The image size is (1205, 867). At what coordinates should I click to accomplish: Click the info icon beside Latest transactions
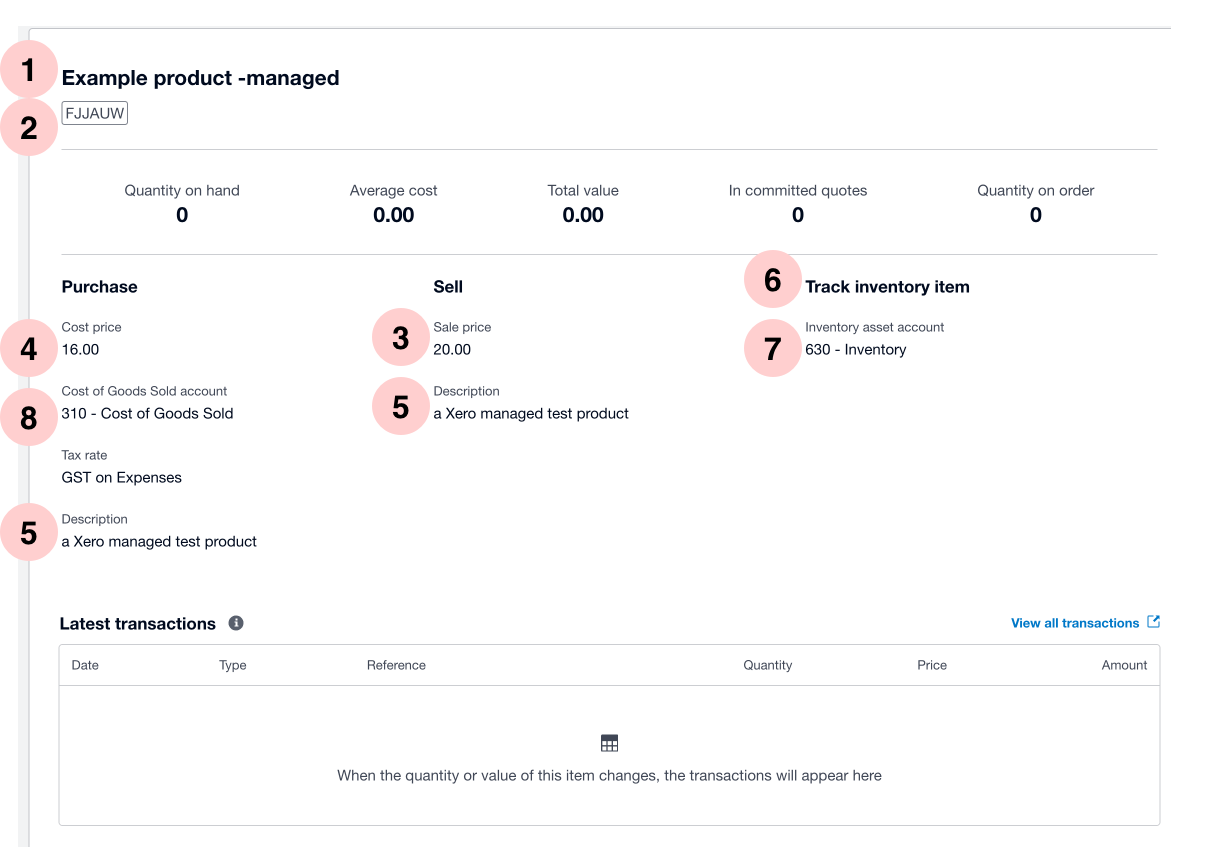point(236,623)
